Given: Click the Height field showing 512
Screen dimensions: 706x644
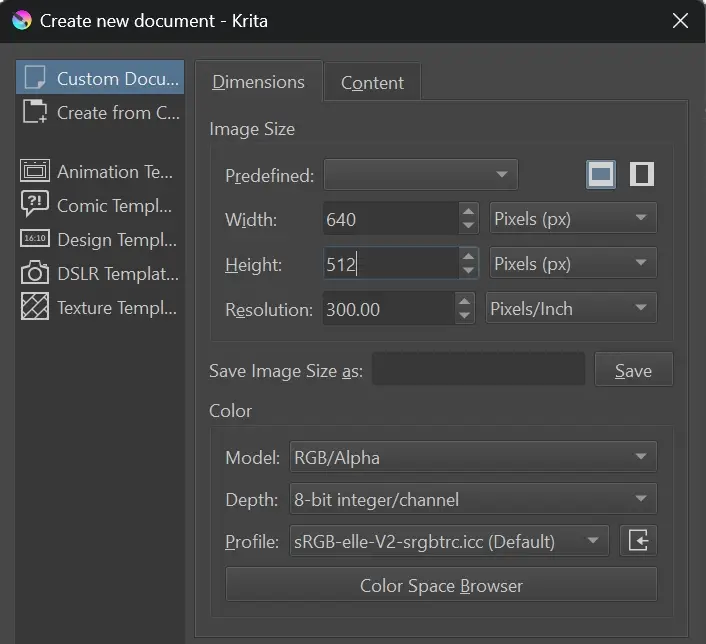Looking at the screenshot, I should [391, 263].
